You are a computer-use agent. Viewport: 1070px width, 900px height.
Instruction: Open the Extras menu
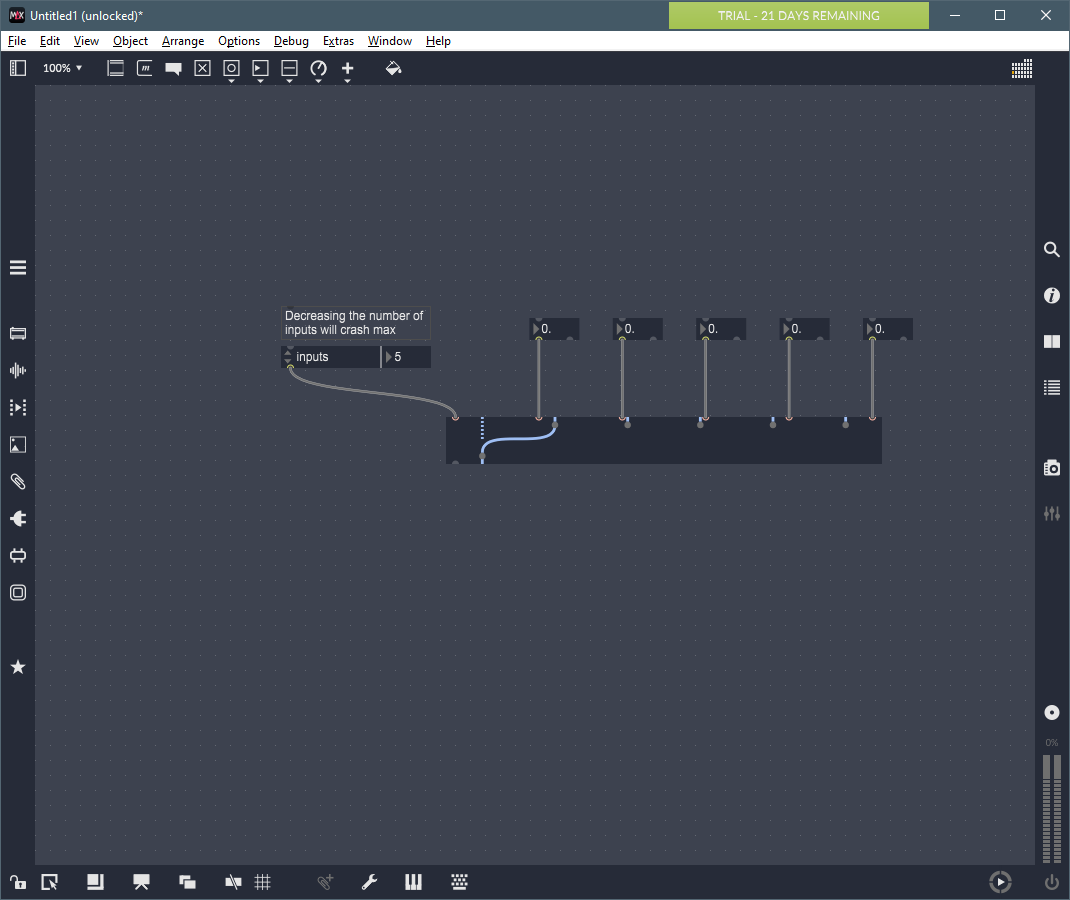(338, 41)
